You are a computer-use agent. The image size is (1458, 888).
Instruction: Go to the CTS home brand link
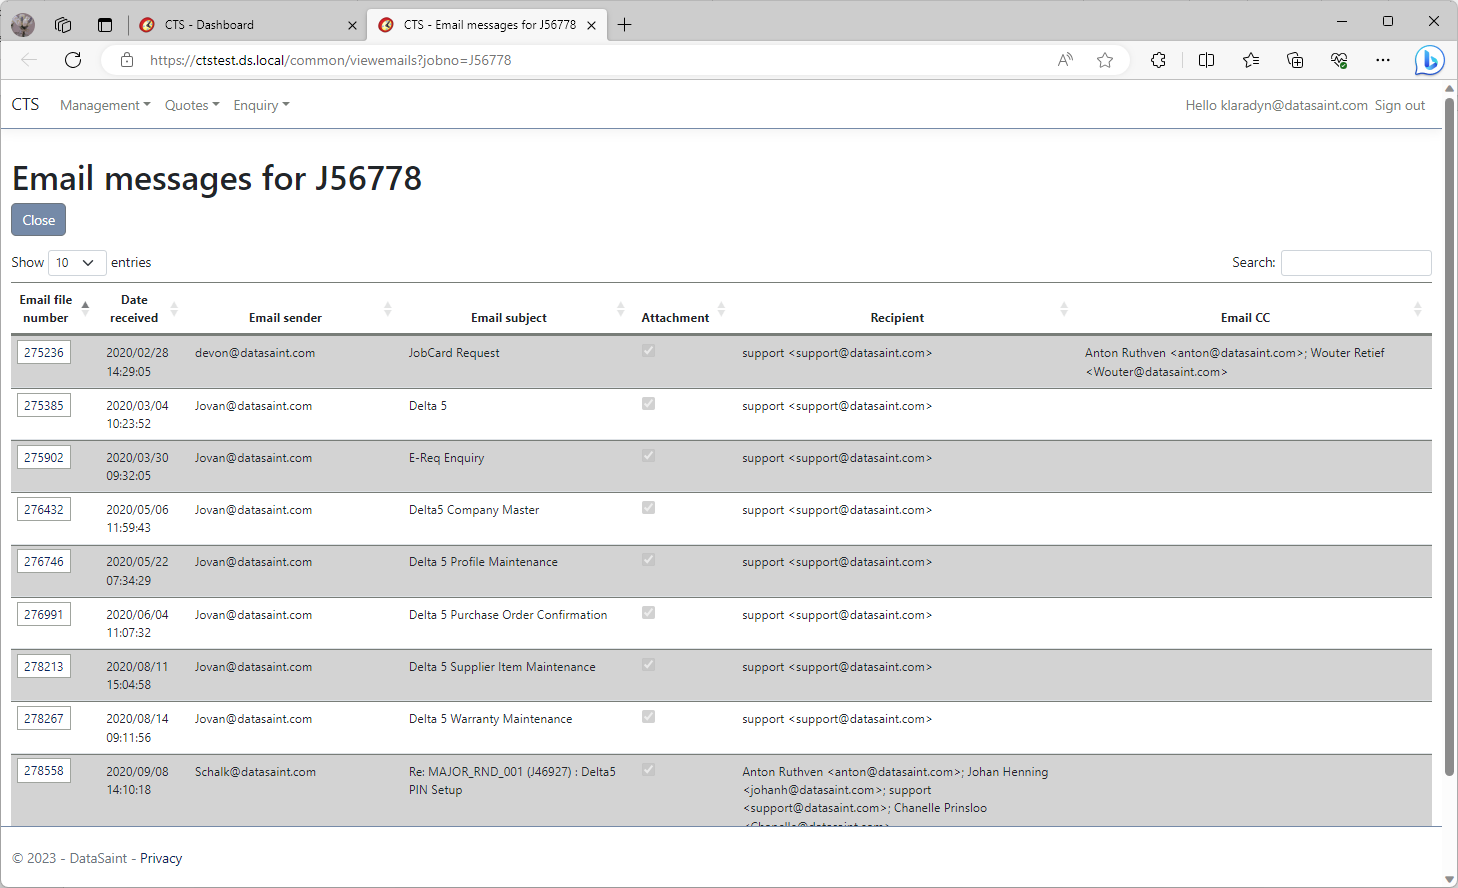[x=25, y=104]
